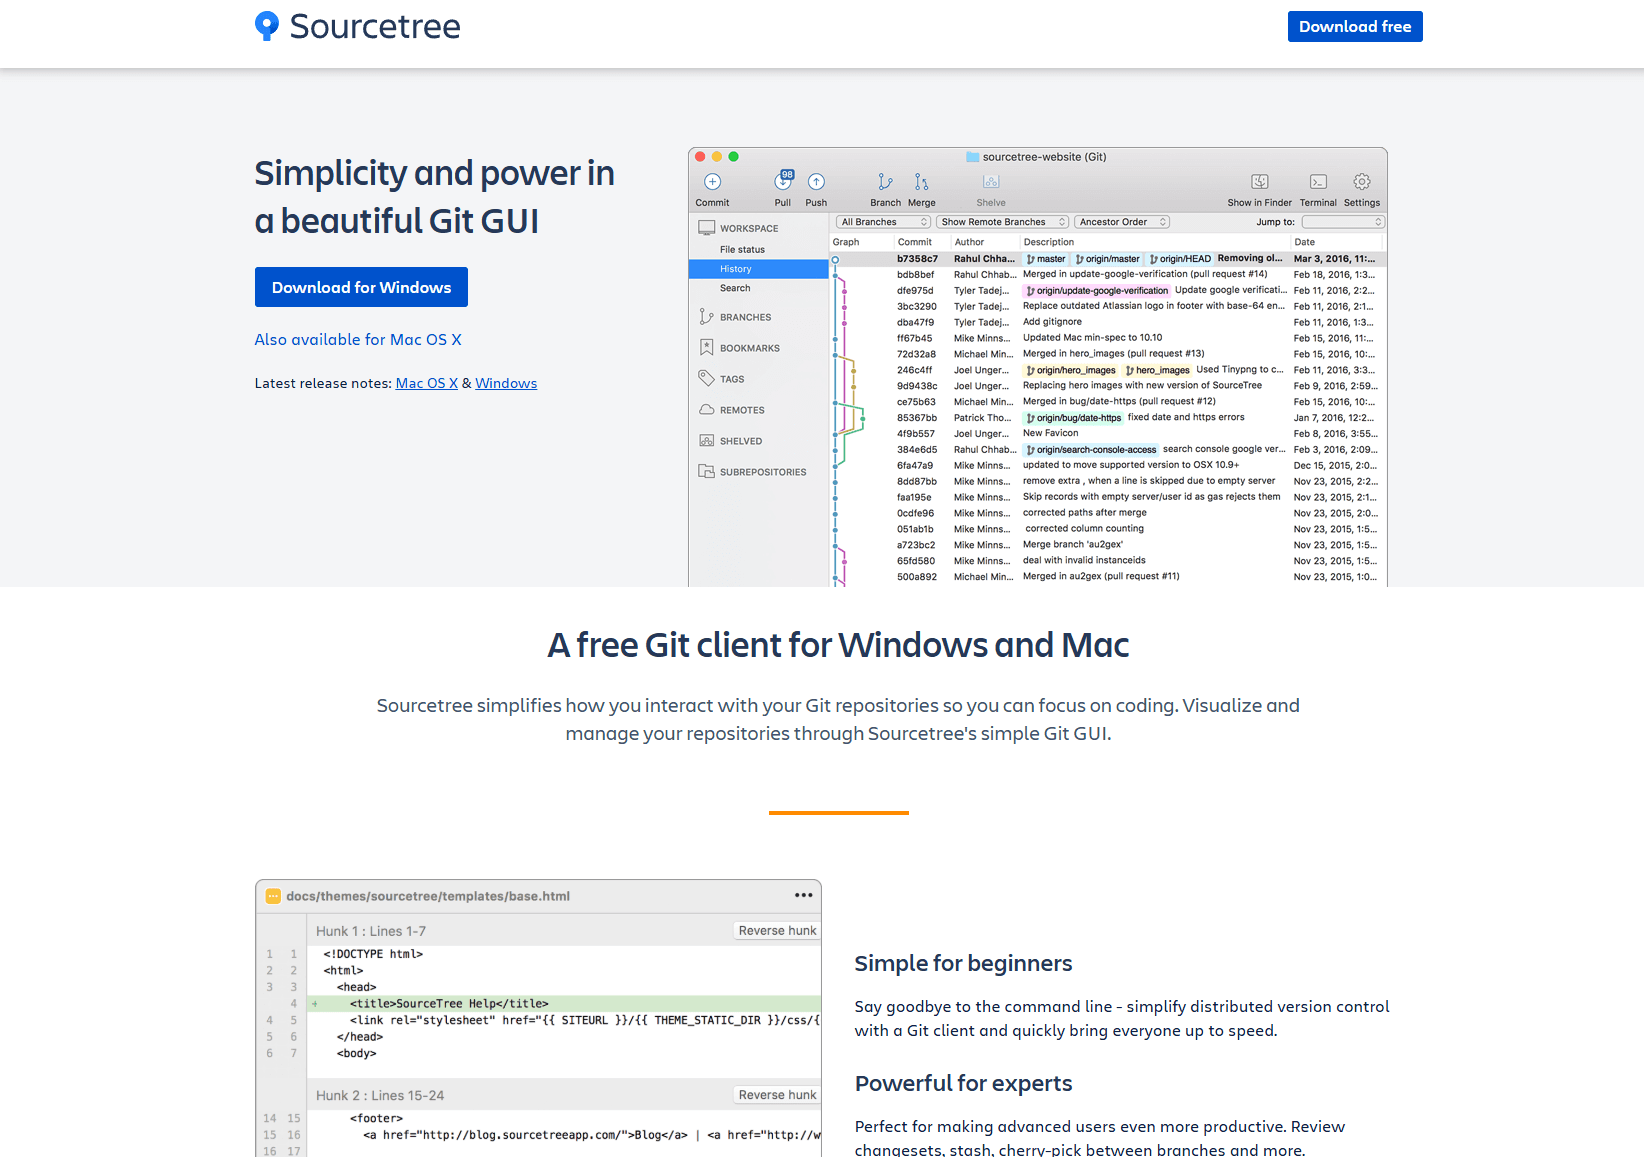Click the Date column header
Image resolution: width=1644 pixels, height=1157 pixels.
tap(1304, 242)
